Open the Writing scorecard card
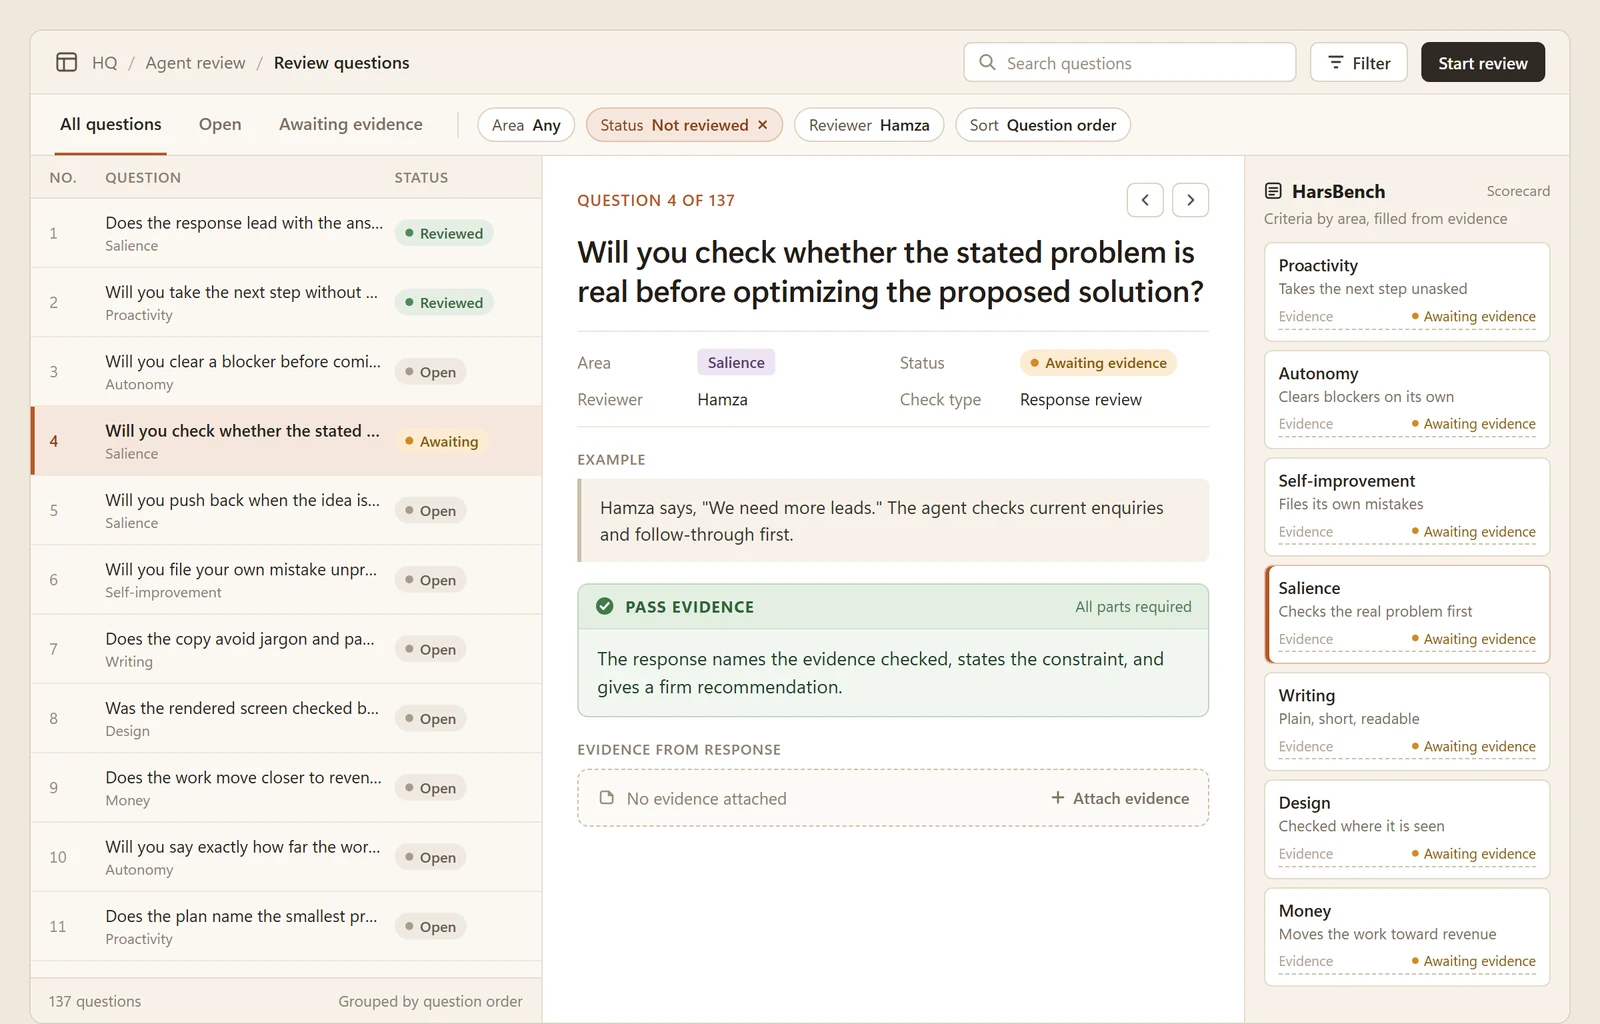Viewport: 1600px width, 1024px height. [1407, 721]
